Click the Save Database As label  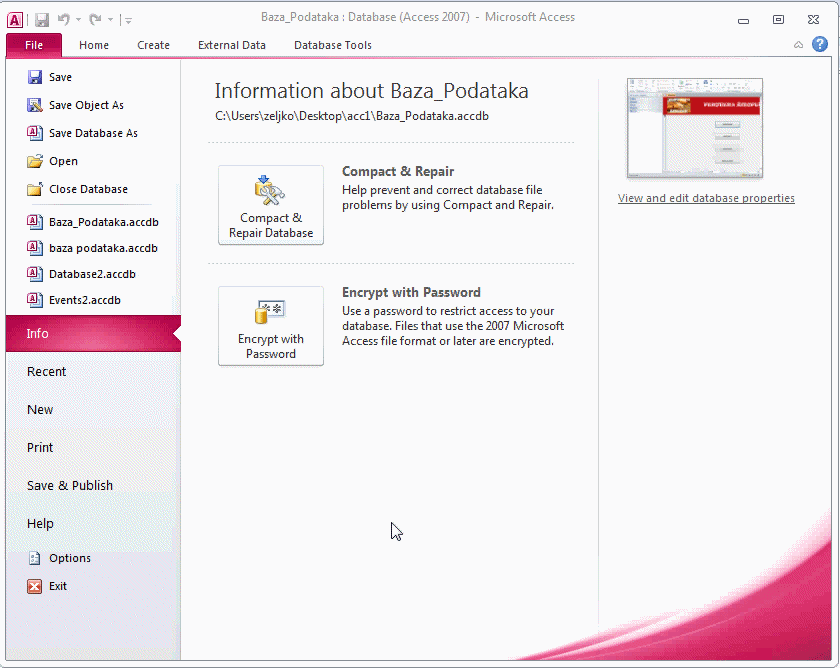pos(93,133)
